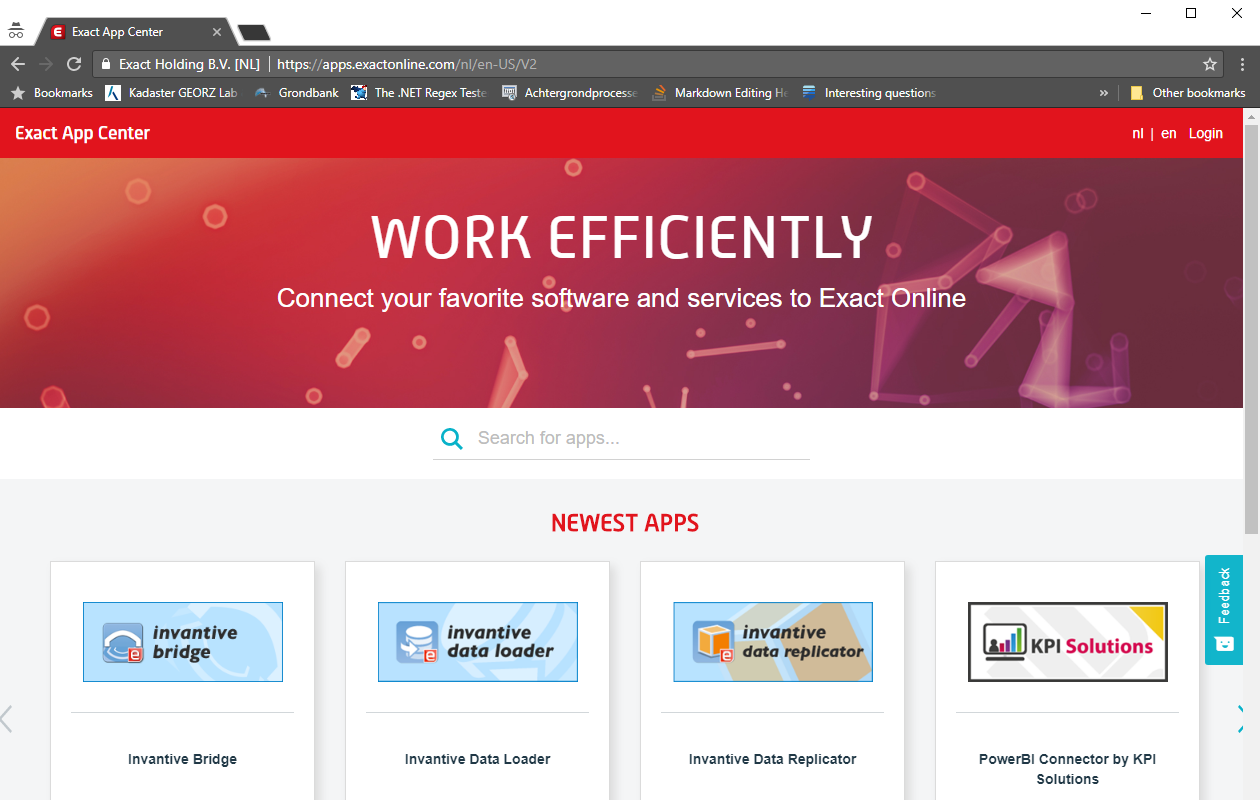Open the Grondbank bookmark

click(296, 93)
